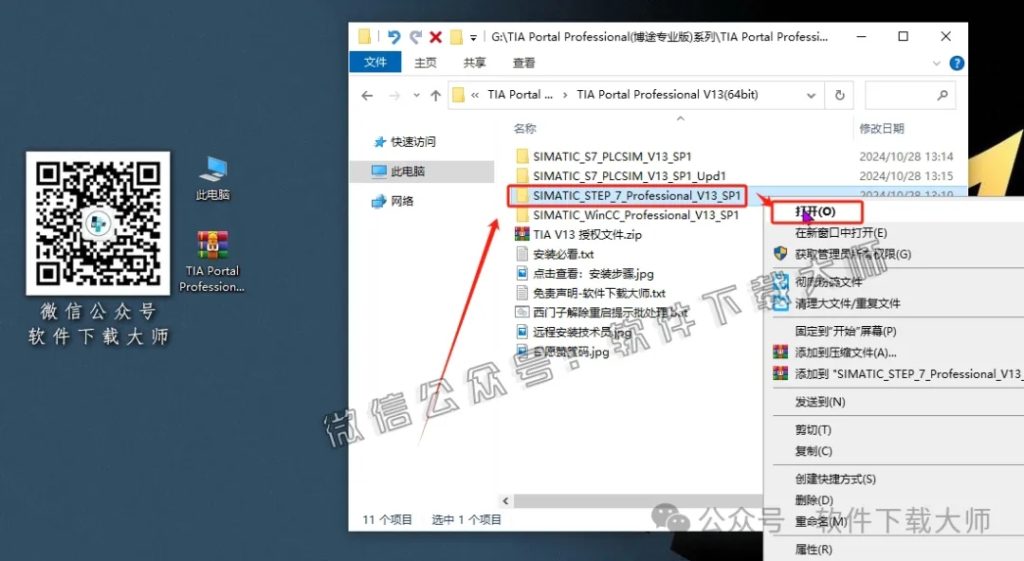Choose 打开(O) in context menu
The image size is (1024, 561).
(816, 212)
